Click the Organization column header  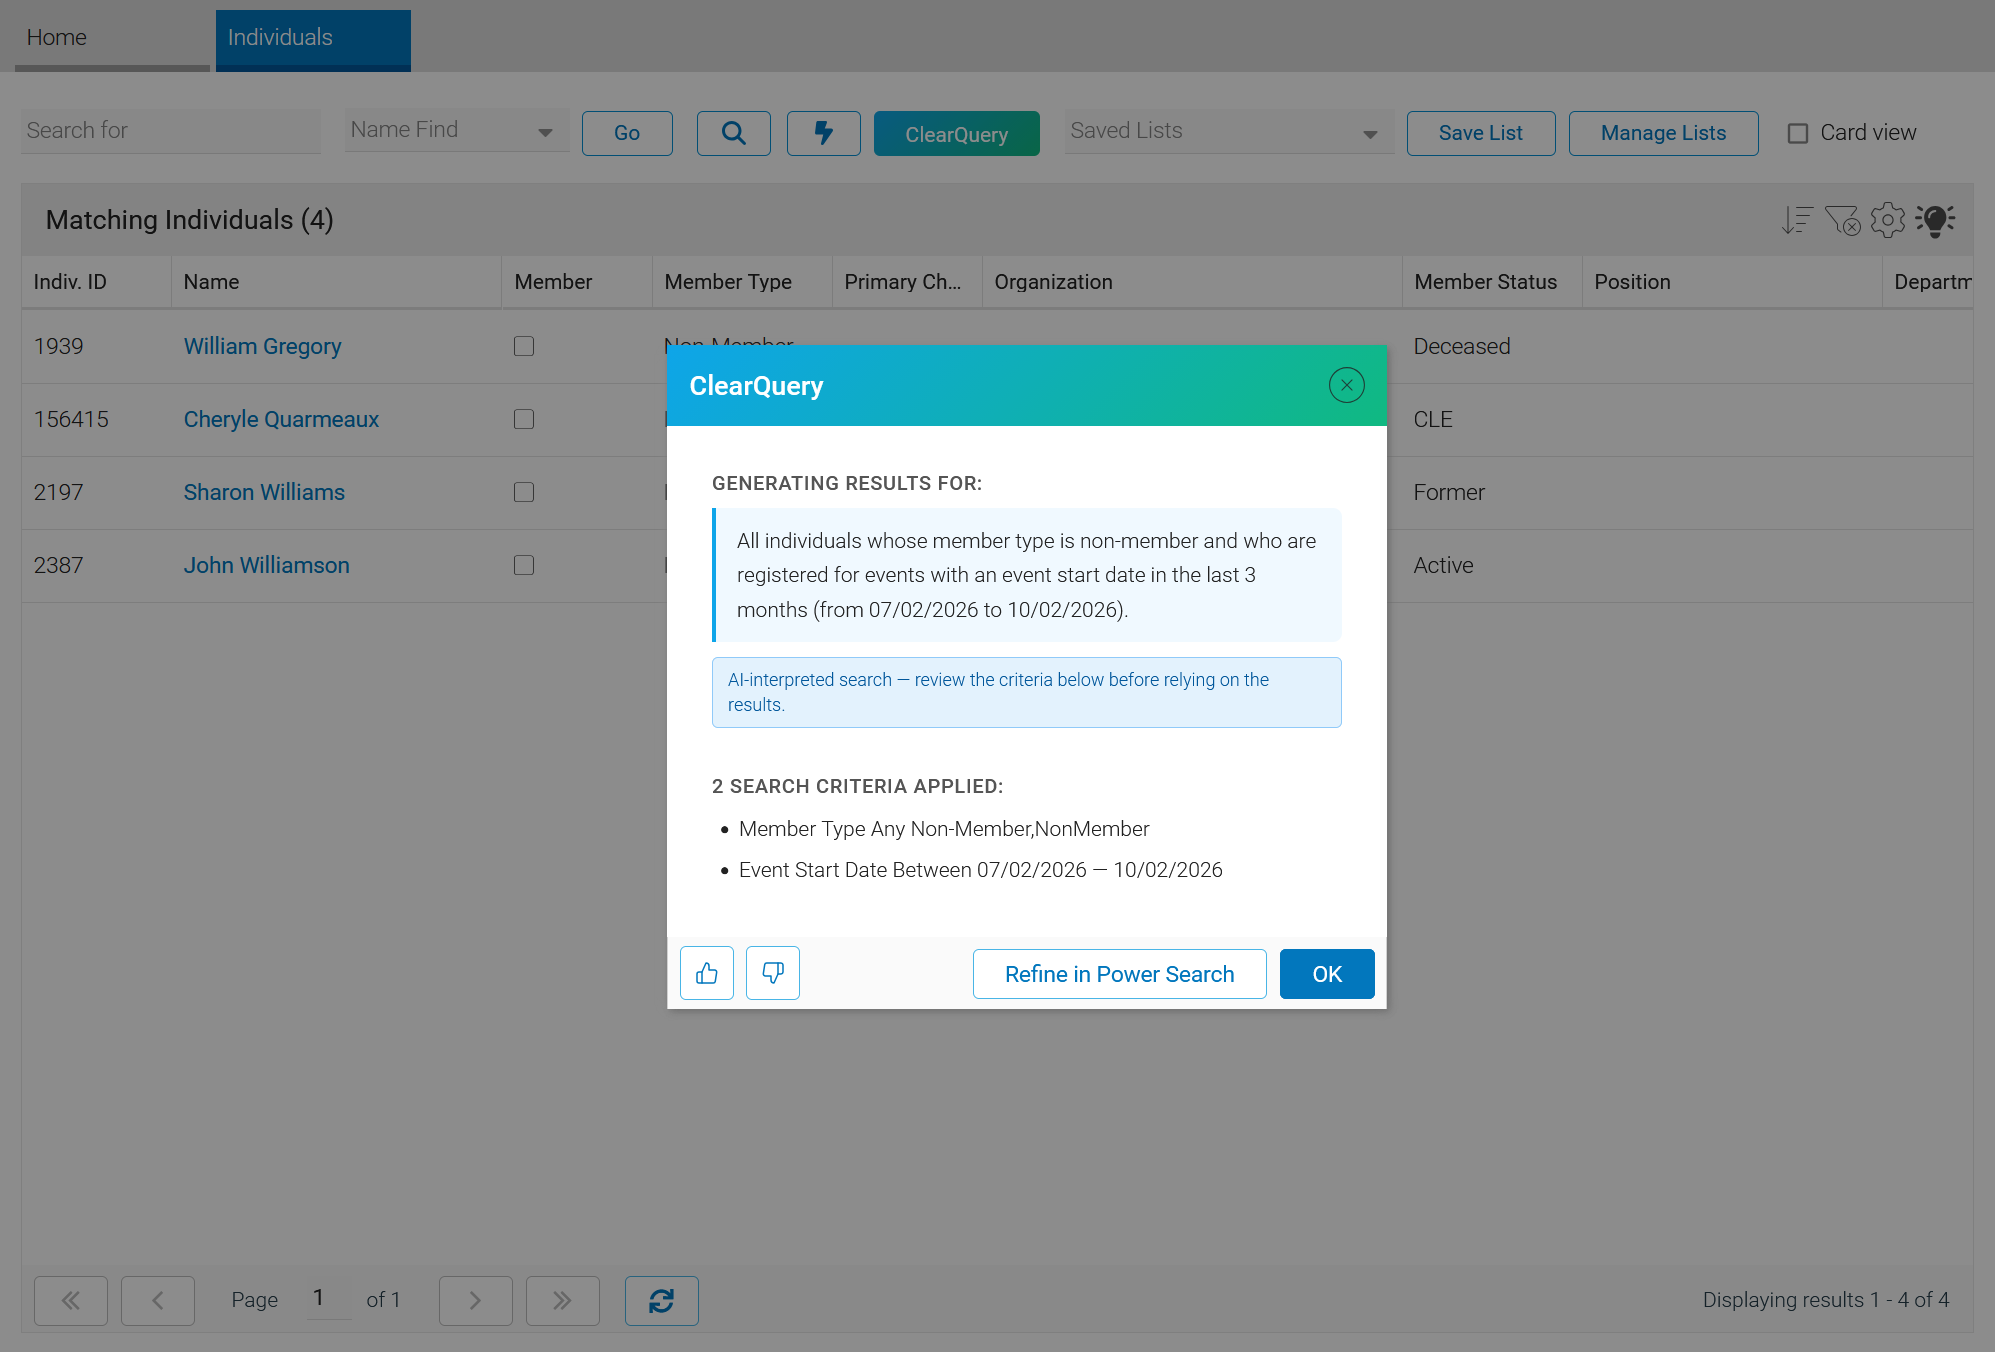1192,282
